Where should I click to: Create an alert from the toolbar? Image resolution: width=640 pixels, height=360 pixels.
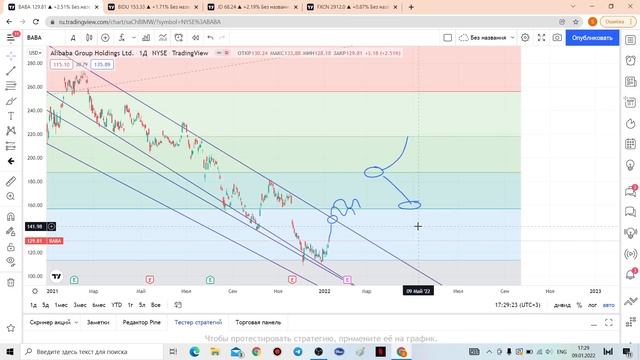[x=178, y=38]
